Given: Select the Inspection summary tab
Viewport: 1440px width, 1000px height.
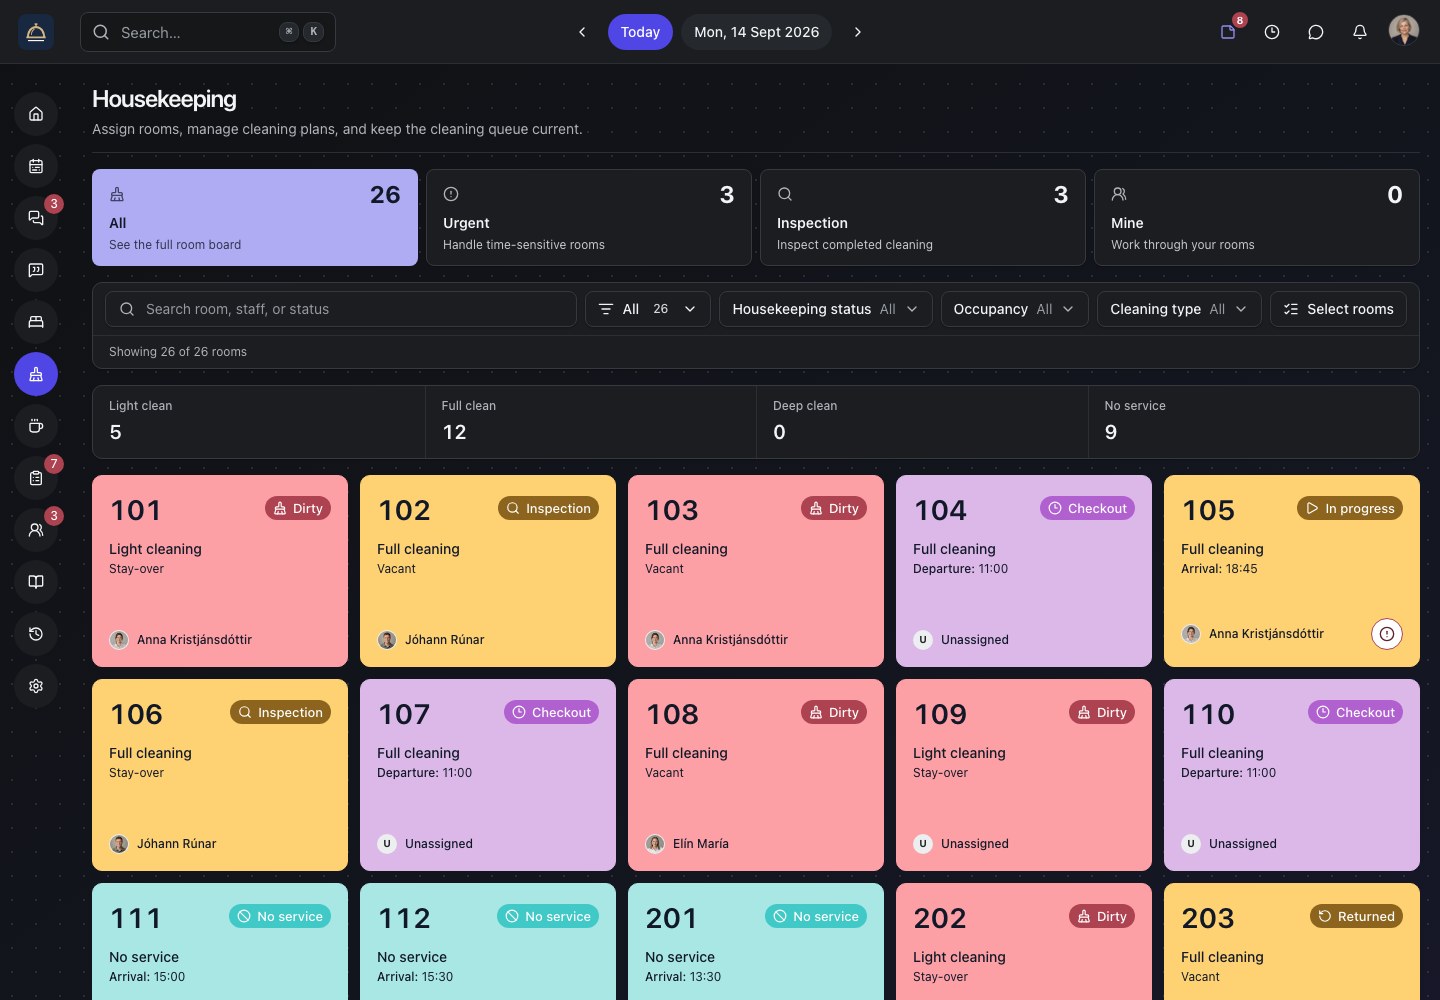Looking at the screenshot, I should [923, 217].
